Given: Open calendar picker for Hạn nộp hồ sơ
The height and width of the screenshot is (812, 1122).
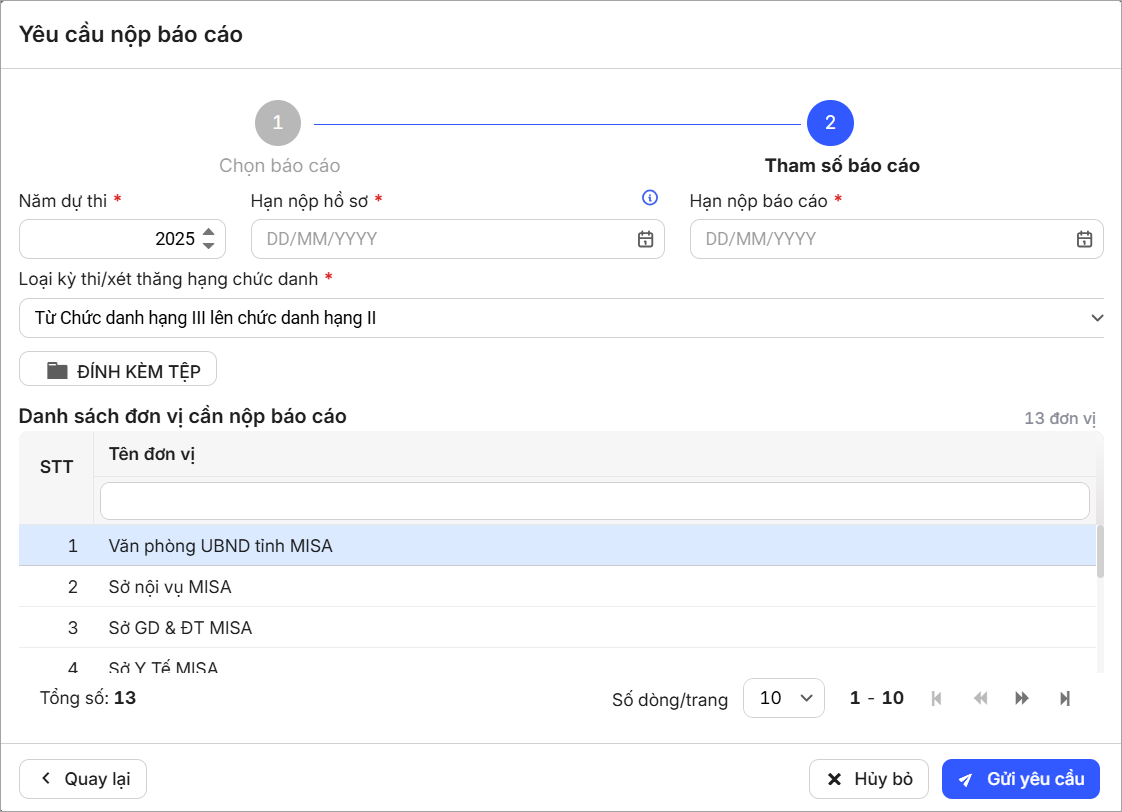Looking at the screenshot, I should tap(645, 239).
